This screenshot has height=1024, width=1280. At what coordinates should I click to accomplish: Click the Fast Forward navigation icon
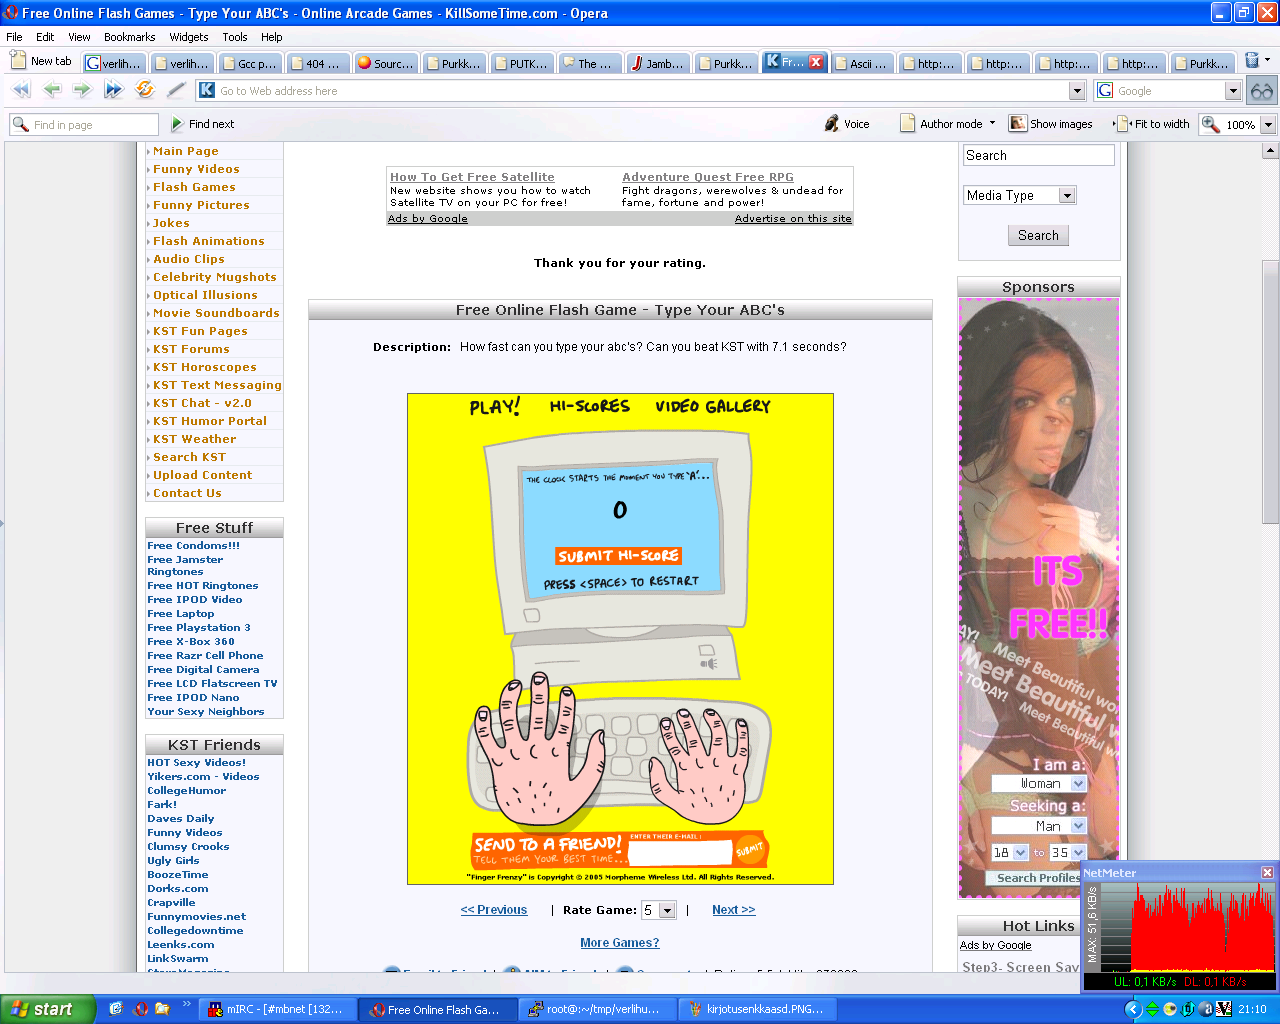pos(113,90)
